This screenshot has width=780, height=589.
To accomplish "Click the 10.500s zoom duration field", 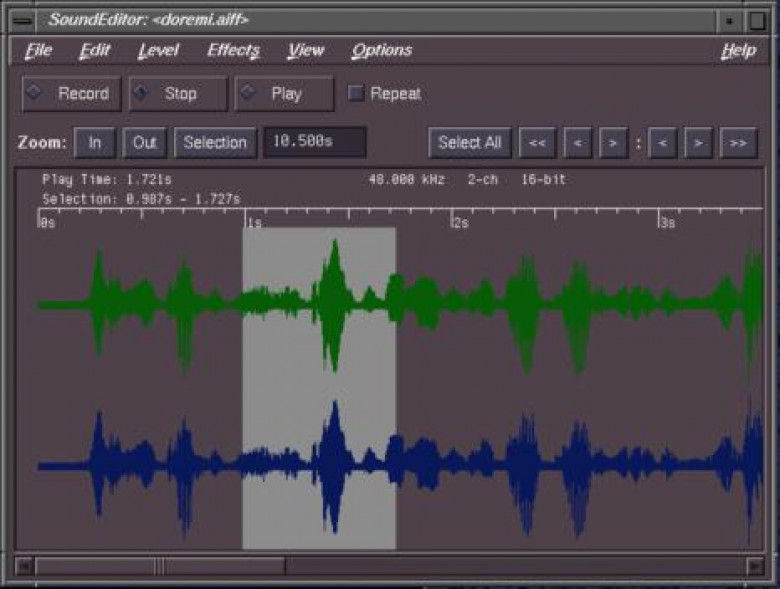I will pos(315,142).
